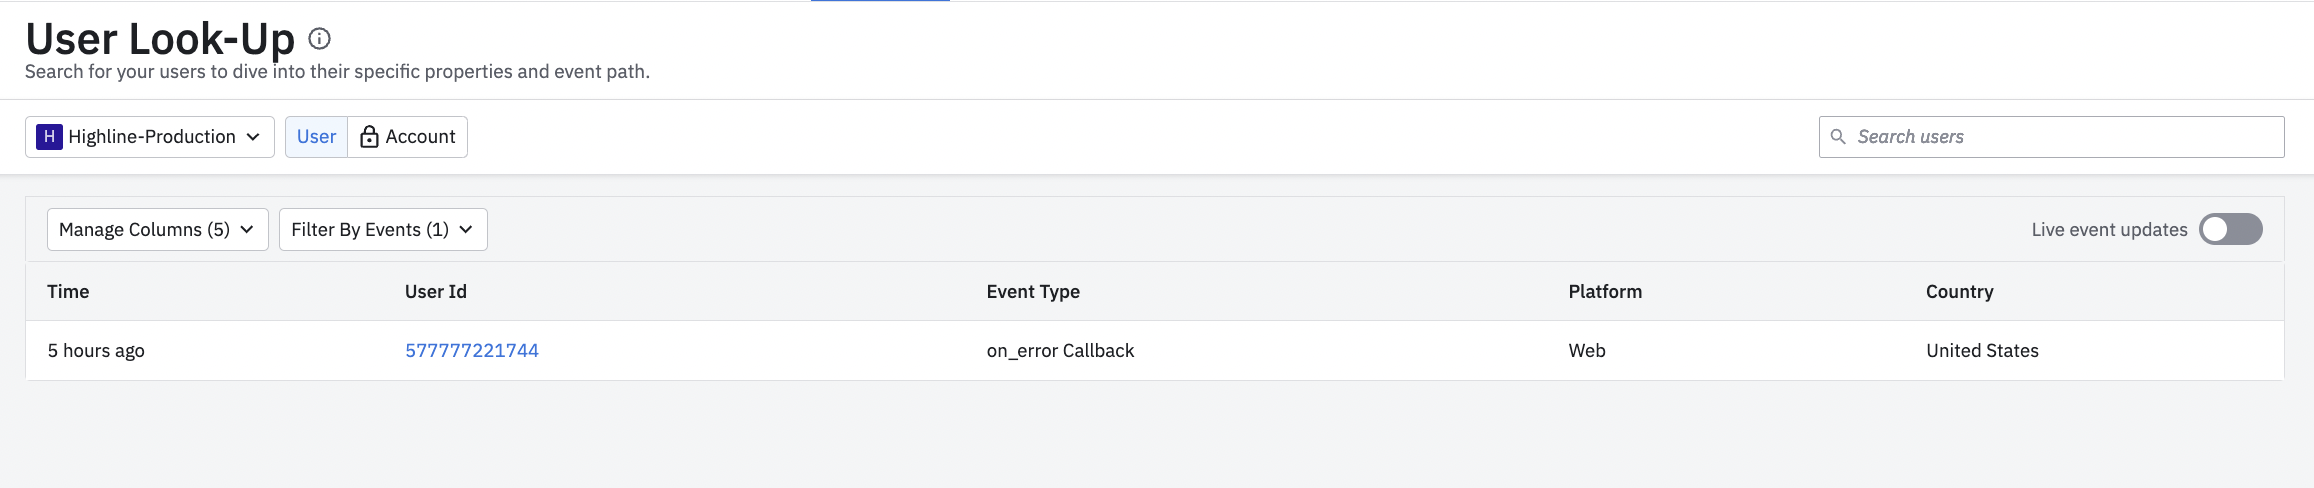Viewport: 2314px width, 488px height.
Task: Click the Time column header
Action: coord(68,291)
